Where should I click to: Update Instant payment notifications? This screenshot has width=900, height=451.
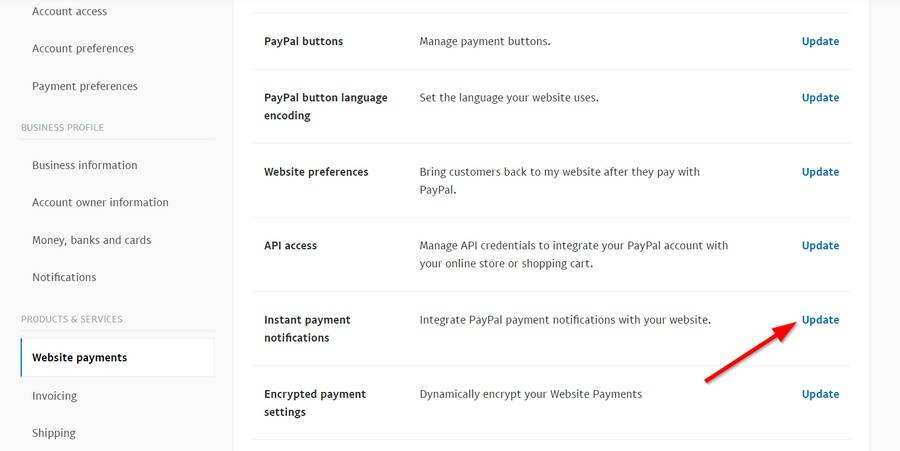(820, 320)
